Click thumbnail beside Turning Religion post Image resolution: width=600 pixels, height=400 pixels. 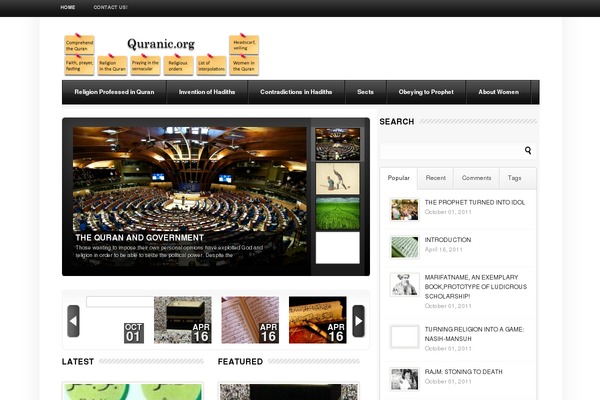coord(404,336)
